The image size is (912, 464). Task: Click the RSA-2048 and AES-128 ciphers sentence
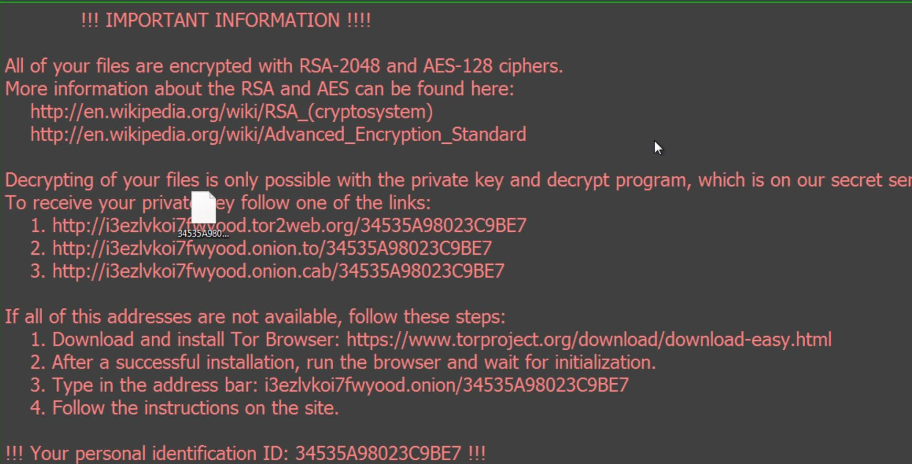pyautogui.click(x=284, y=67)
